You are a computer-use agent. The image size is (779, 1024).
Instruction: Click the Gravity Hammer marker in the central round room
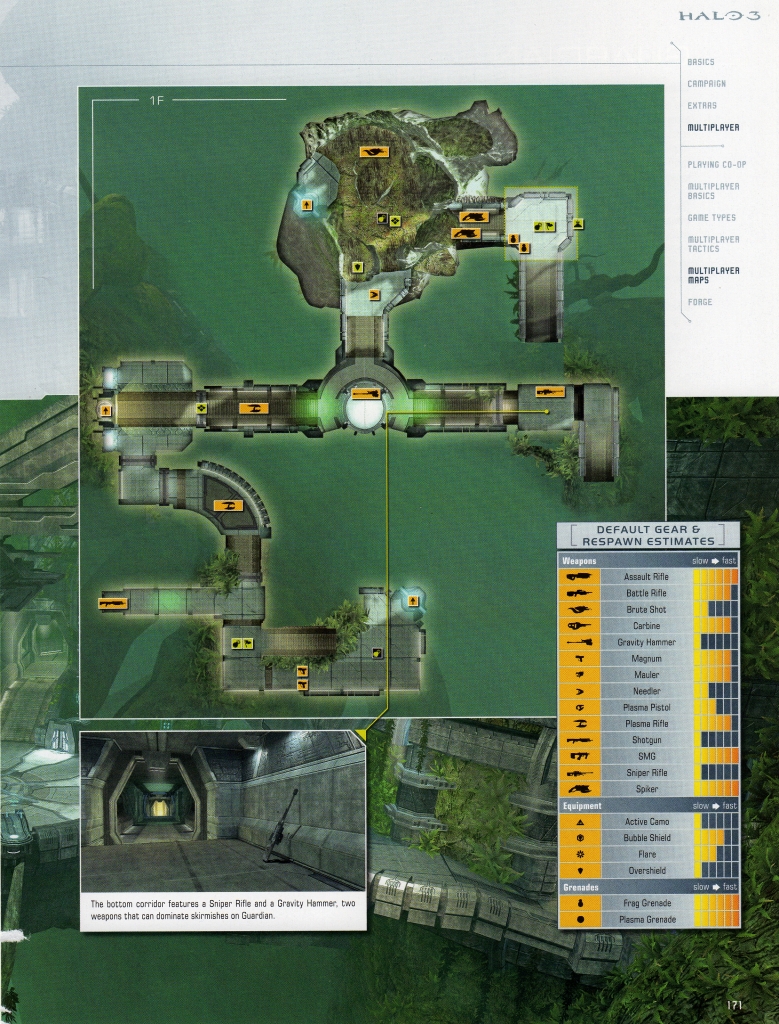(366, 394)
